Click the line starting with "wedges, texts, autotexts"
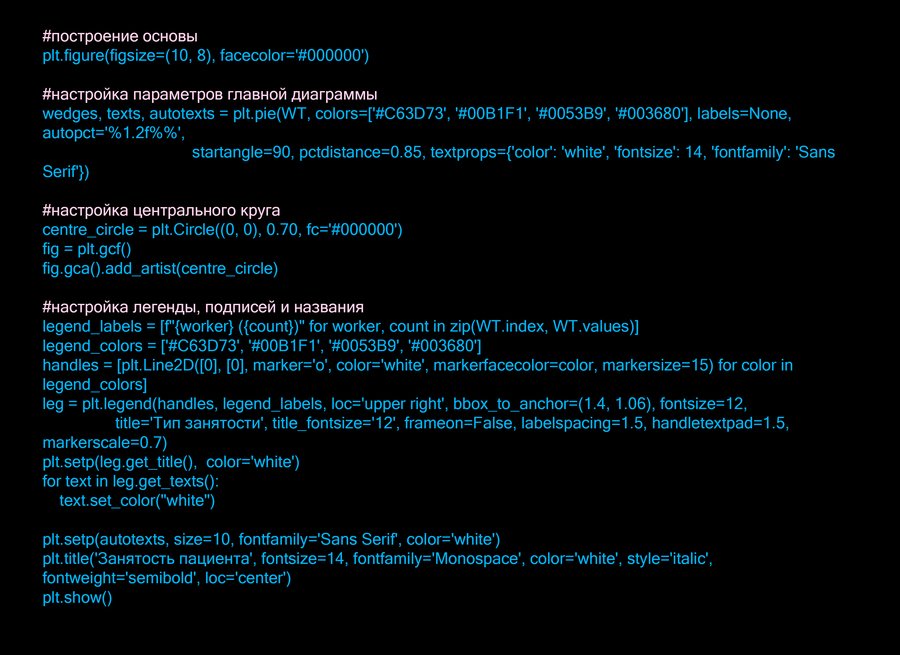The width and height of the screenshot is (900, 655). click(417, 113)
